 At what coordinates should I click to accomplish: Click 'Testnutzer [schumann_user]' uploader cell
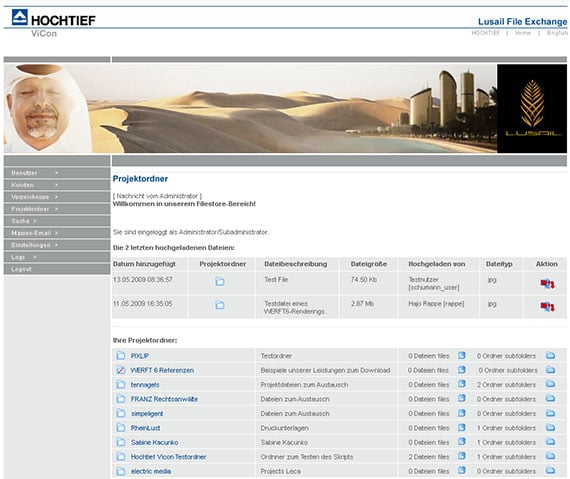coord(434,283)
